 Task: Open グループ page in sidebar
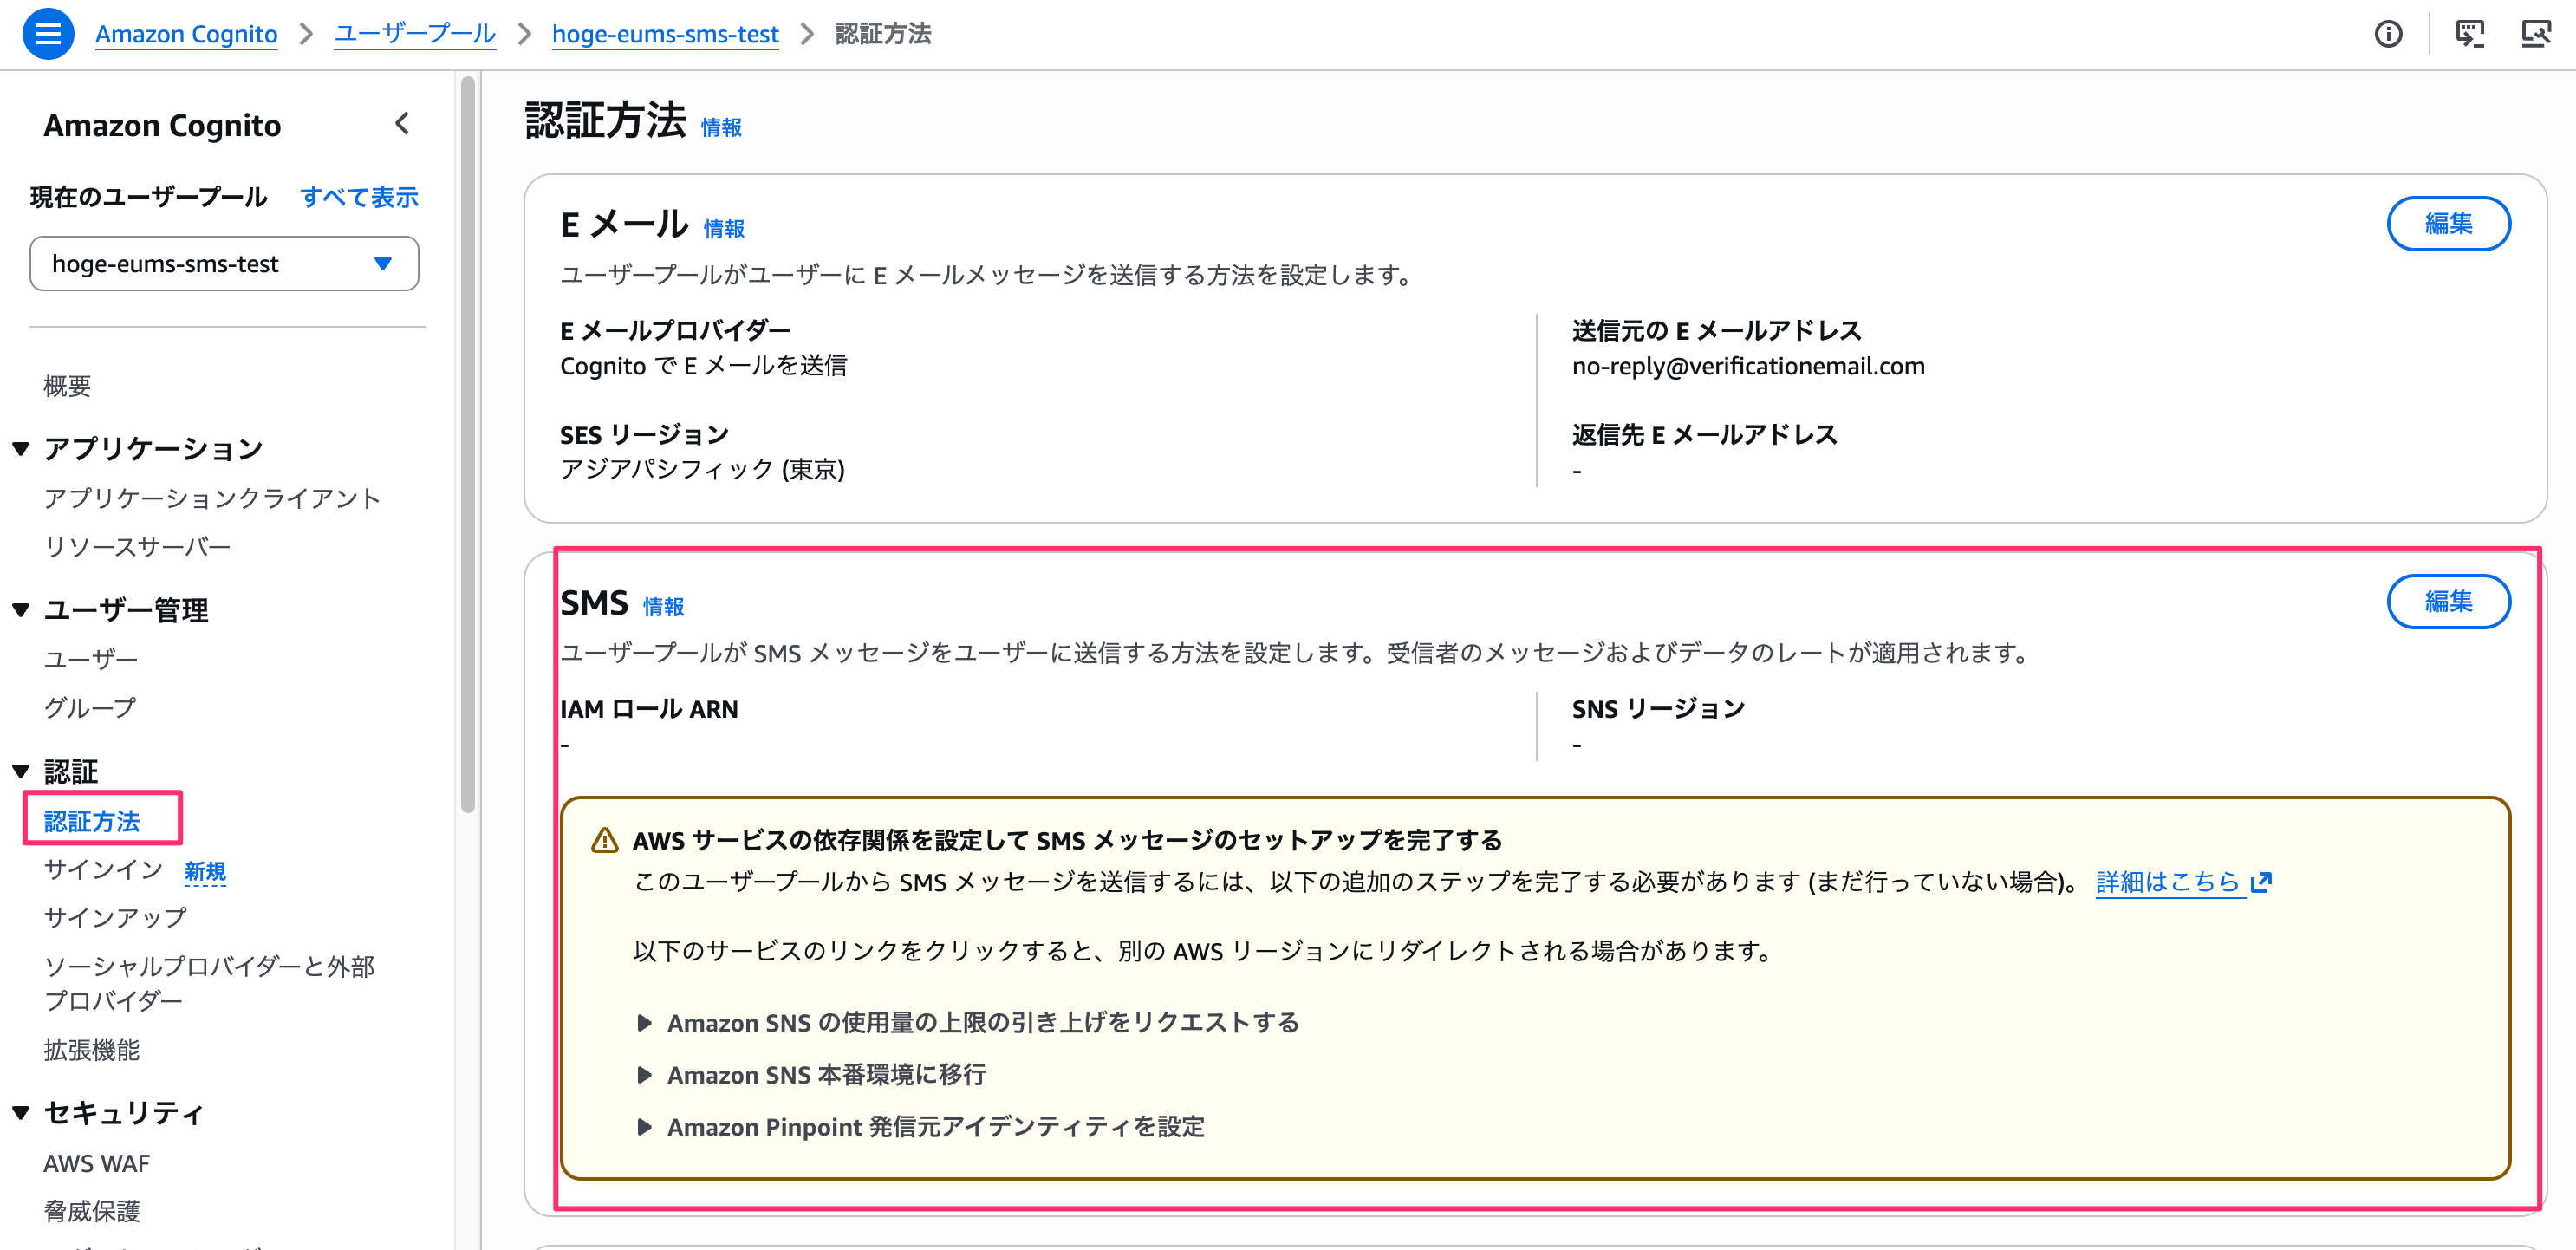point(90,707)
